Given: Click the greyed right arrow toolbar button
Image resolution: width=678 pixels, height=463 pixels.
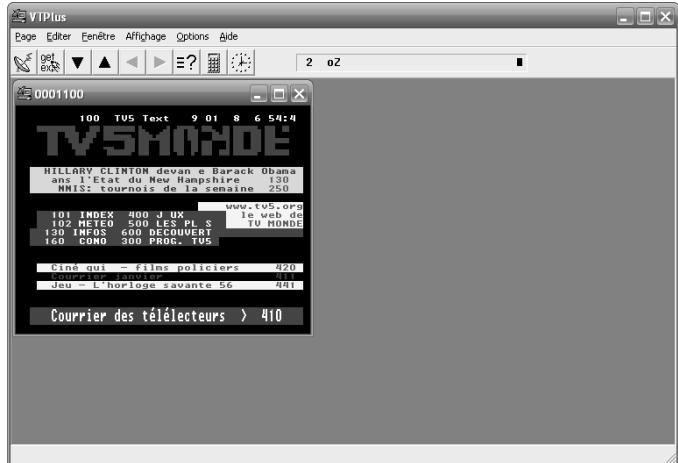Looking at the screenshot, I should point(160,63).
